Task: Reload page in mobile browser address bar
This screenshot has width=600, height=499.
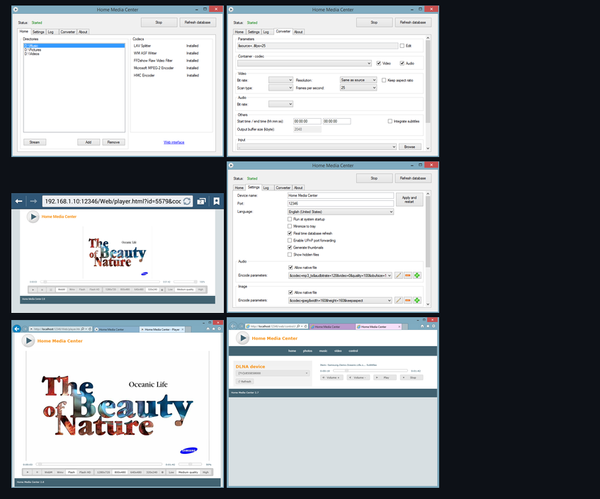Action: 187,201
